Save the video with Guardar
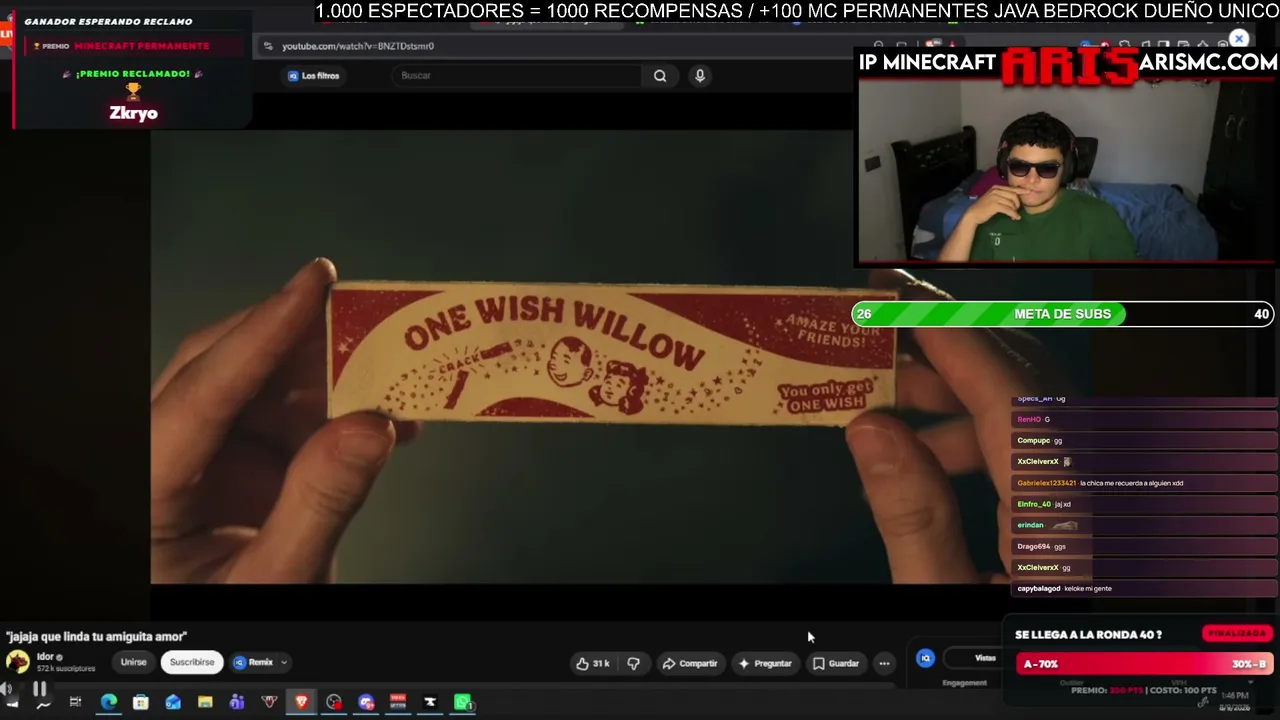 coord(836,663)
